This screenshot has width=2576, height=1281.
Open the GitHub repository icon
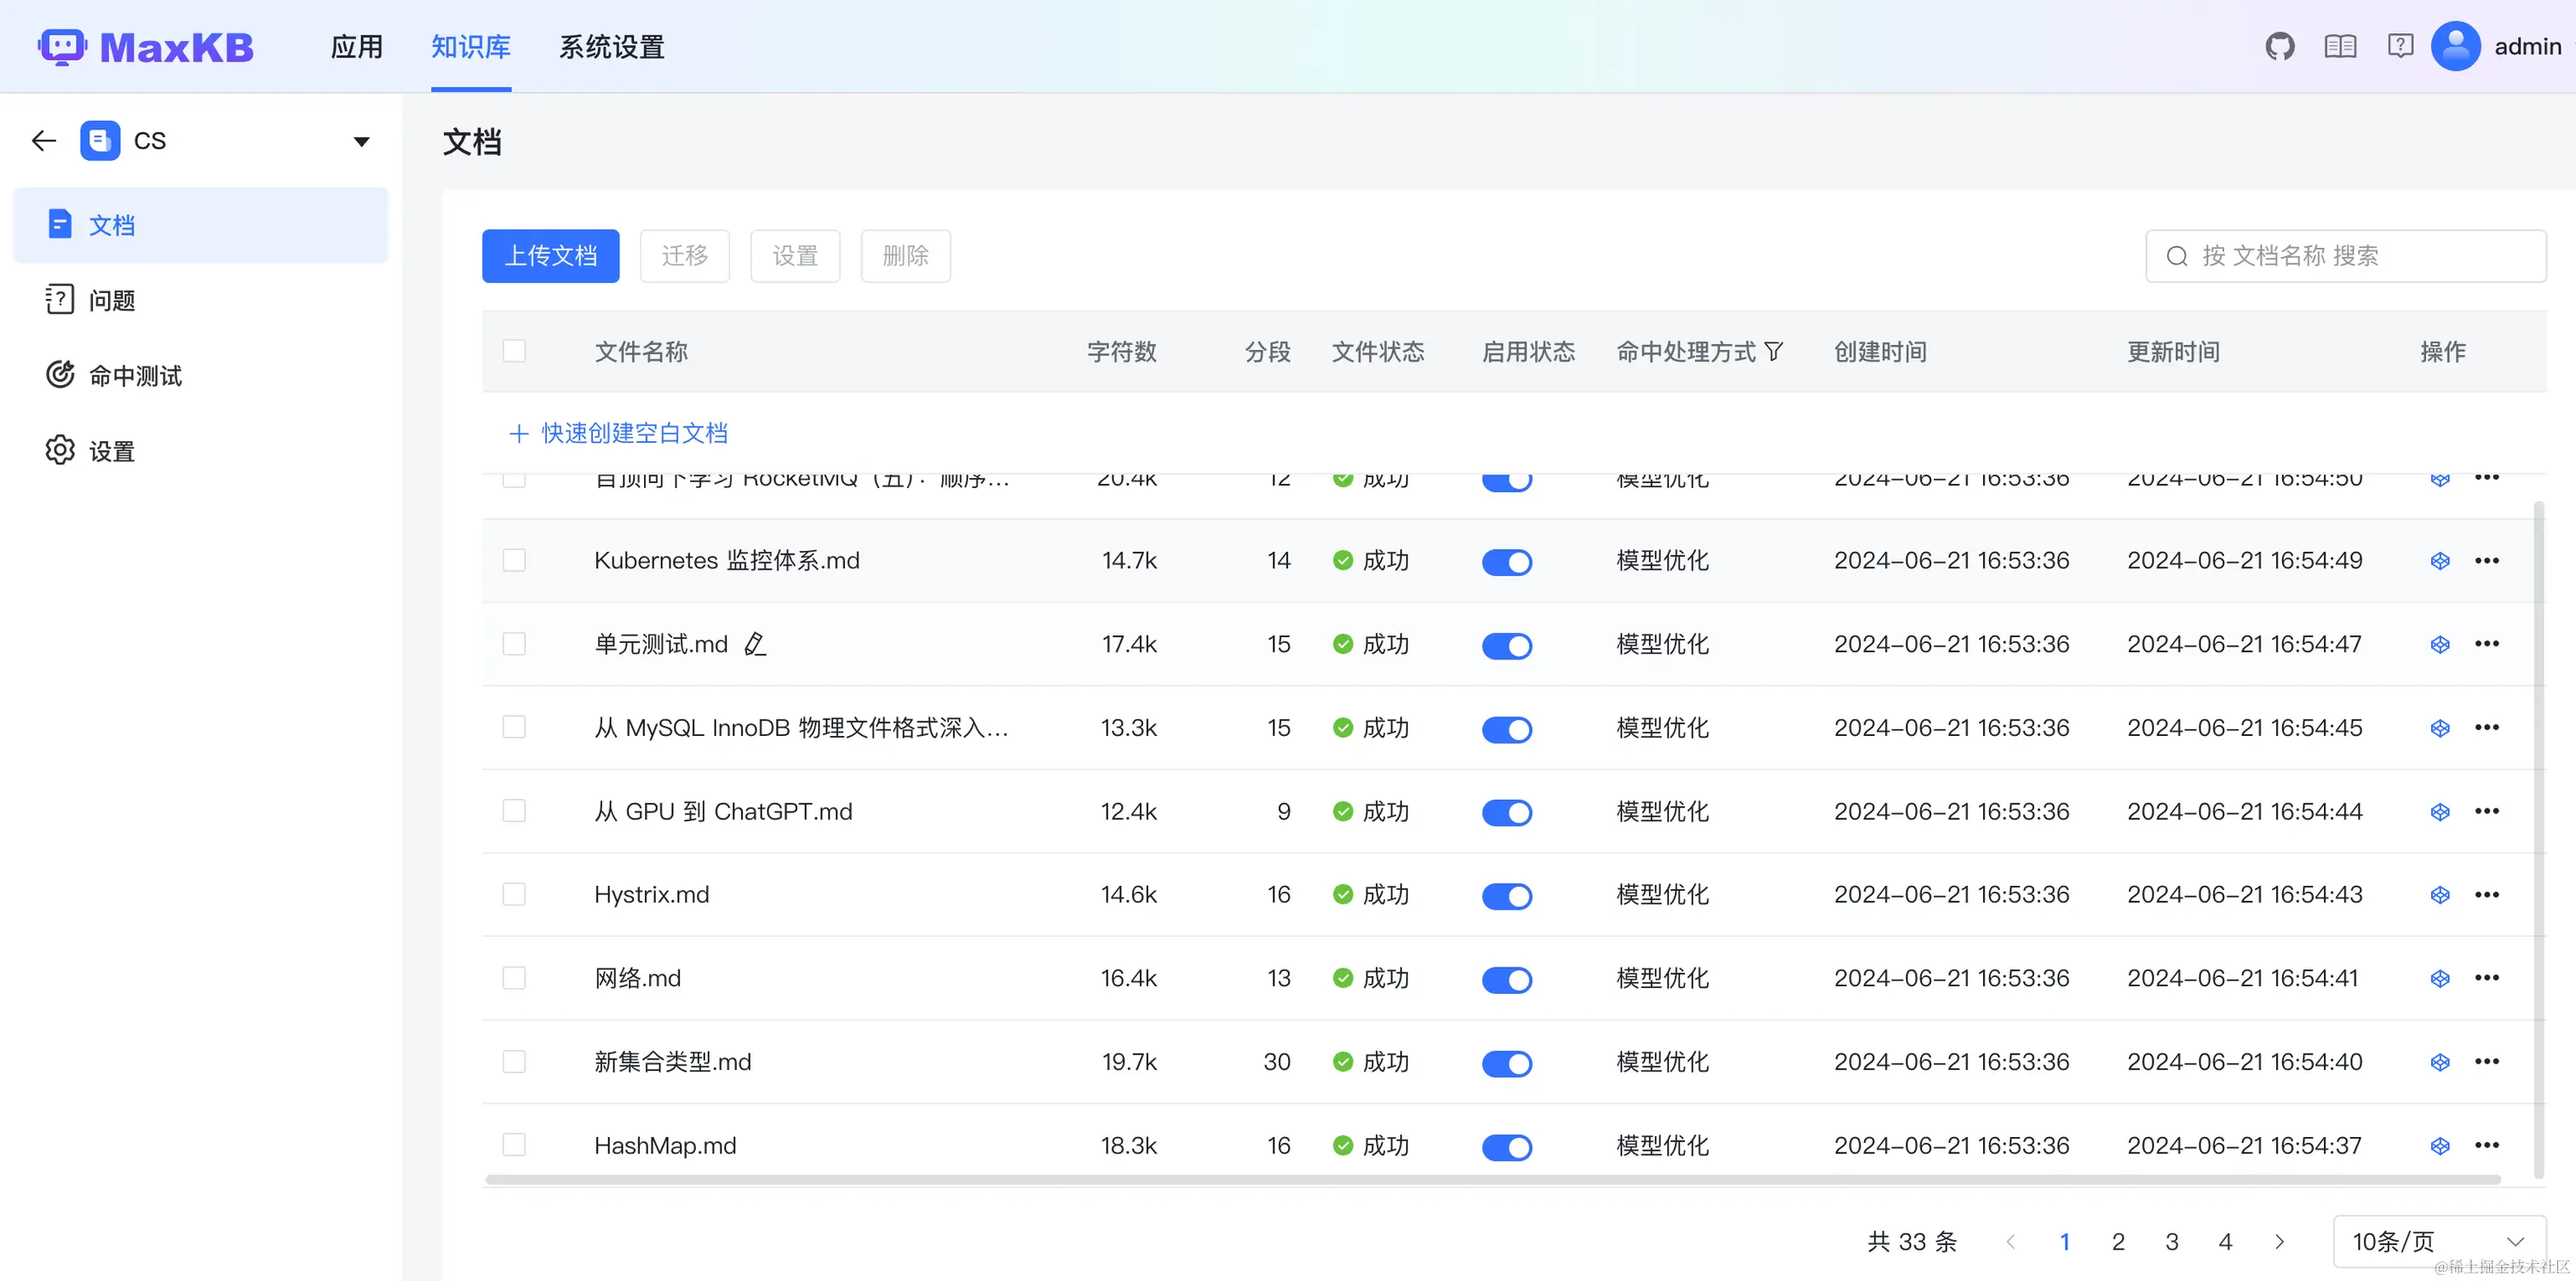tap(2281, 45)
